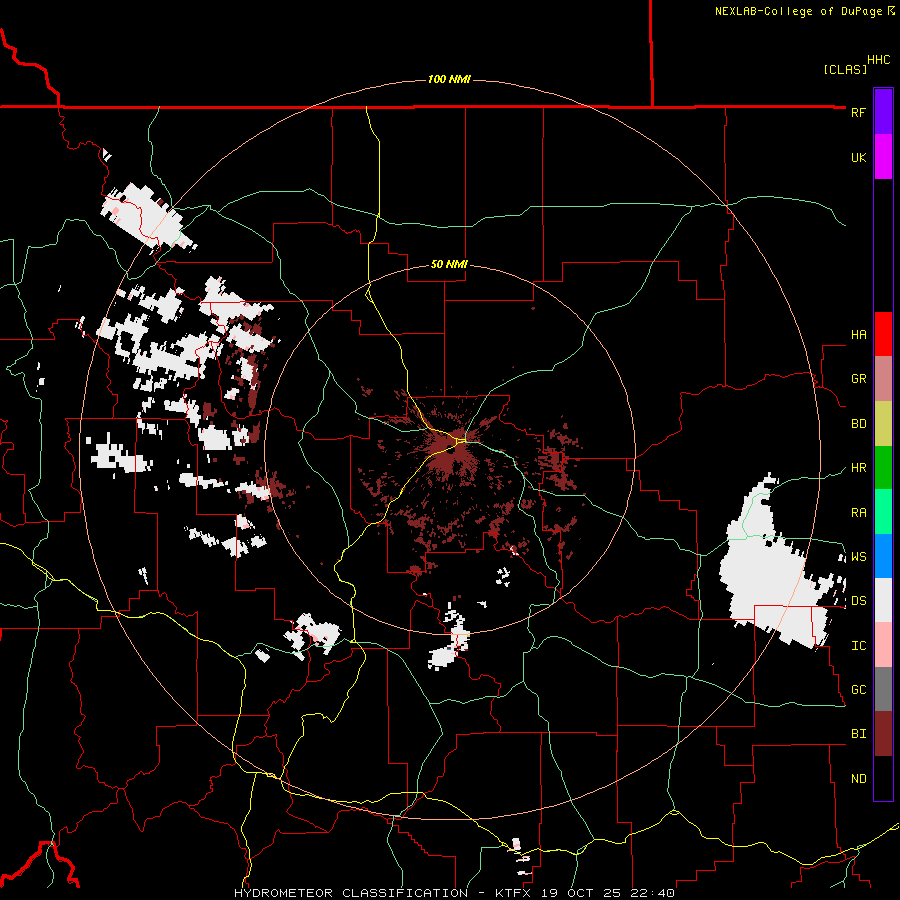Click the HA legend label

[x=858, y=334]
